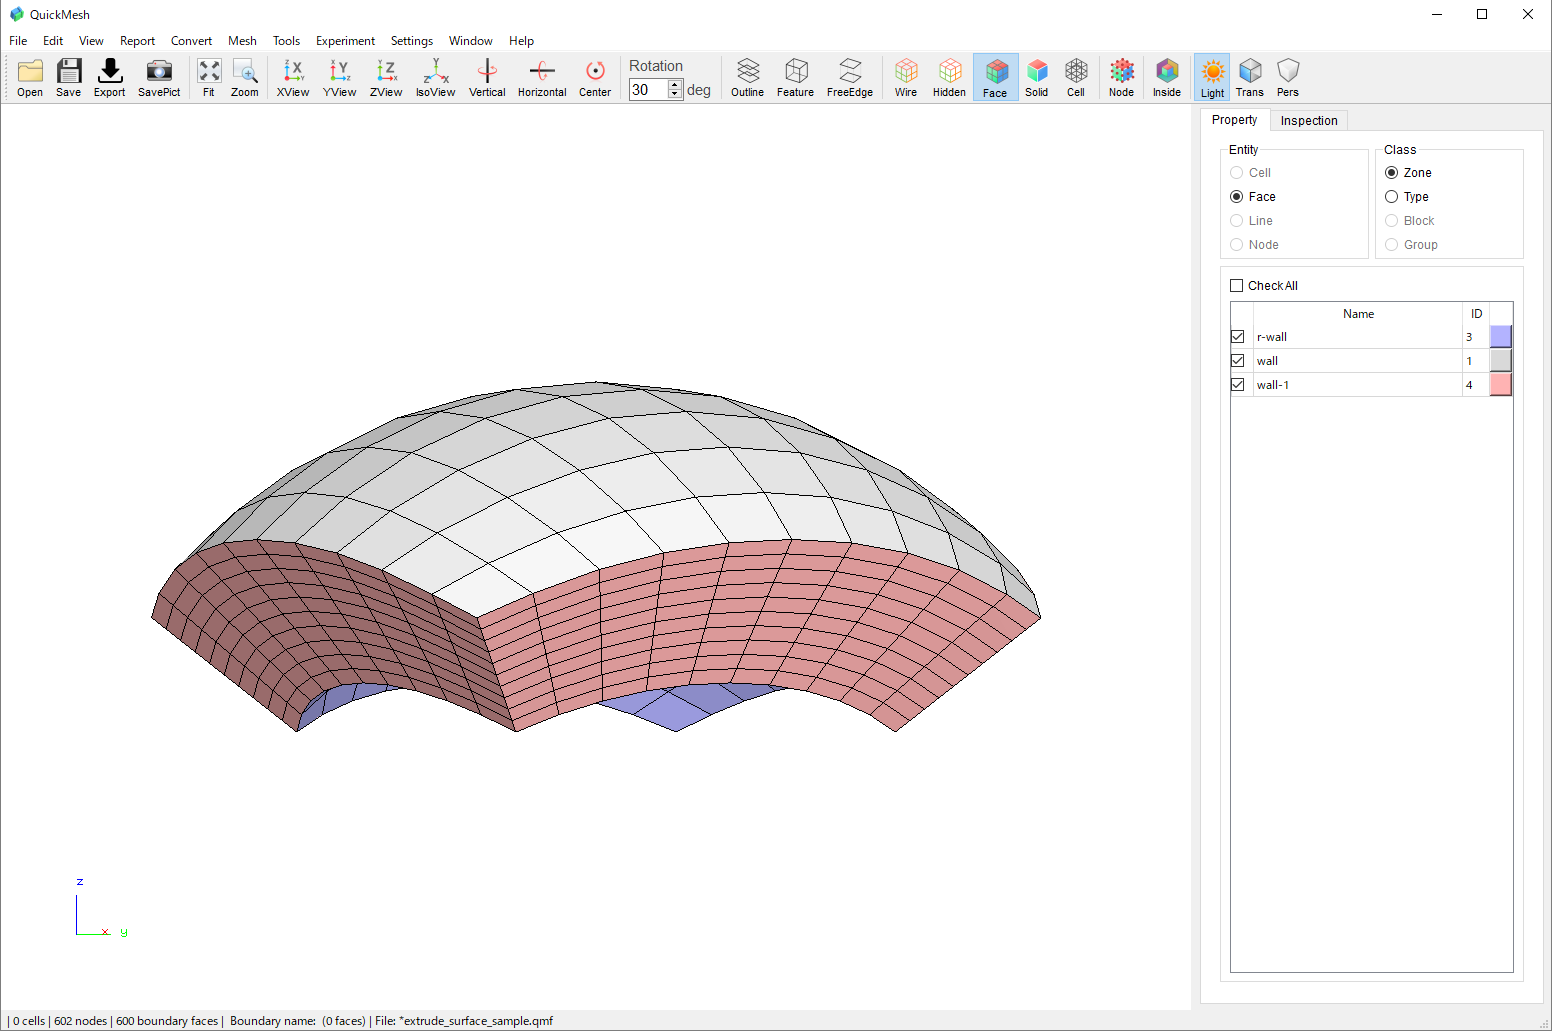Enable Wire display mode
Viewport: 1552px width, 1031px height.
point(905,77)
